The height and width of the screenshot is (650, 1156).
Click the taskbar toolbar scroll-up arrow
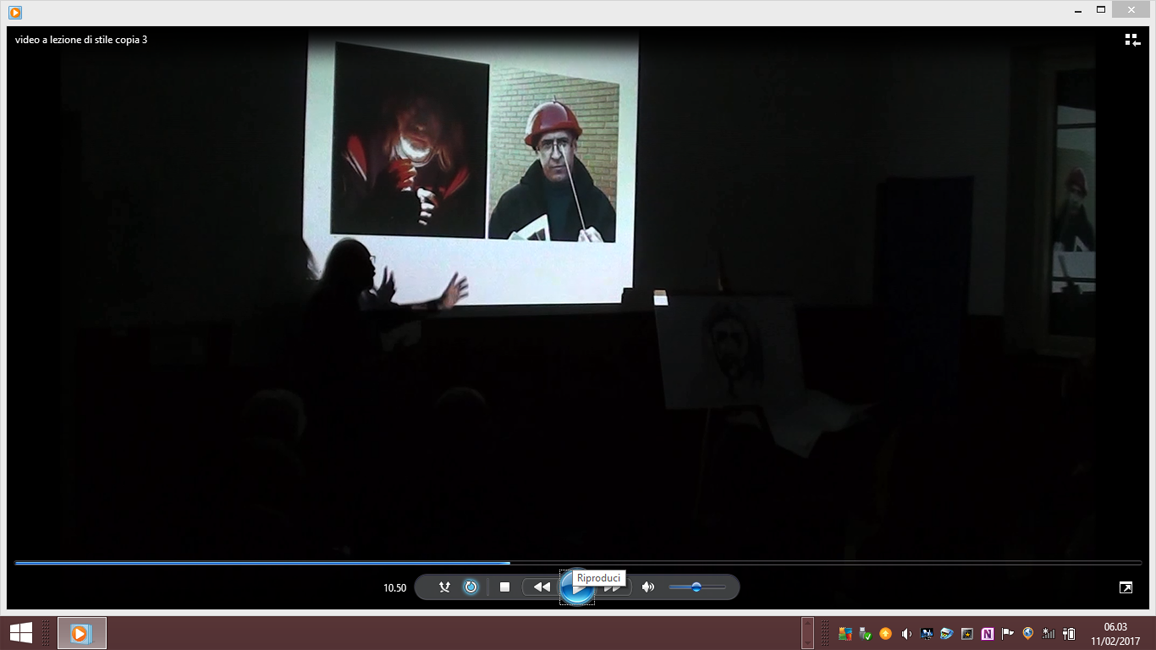tap(807, 625)
